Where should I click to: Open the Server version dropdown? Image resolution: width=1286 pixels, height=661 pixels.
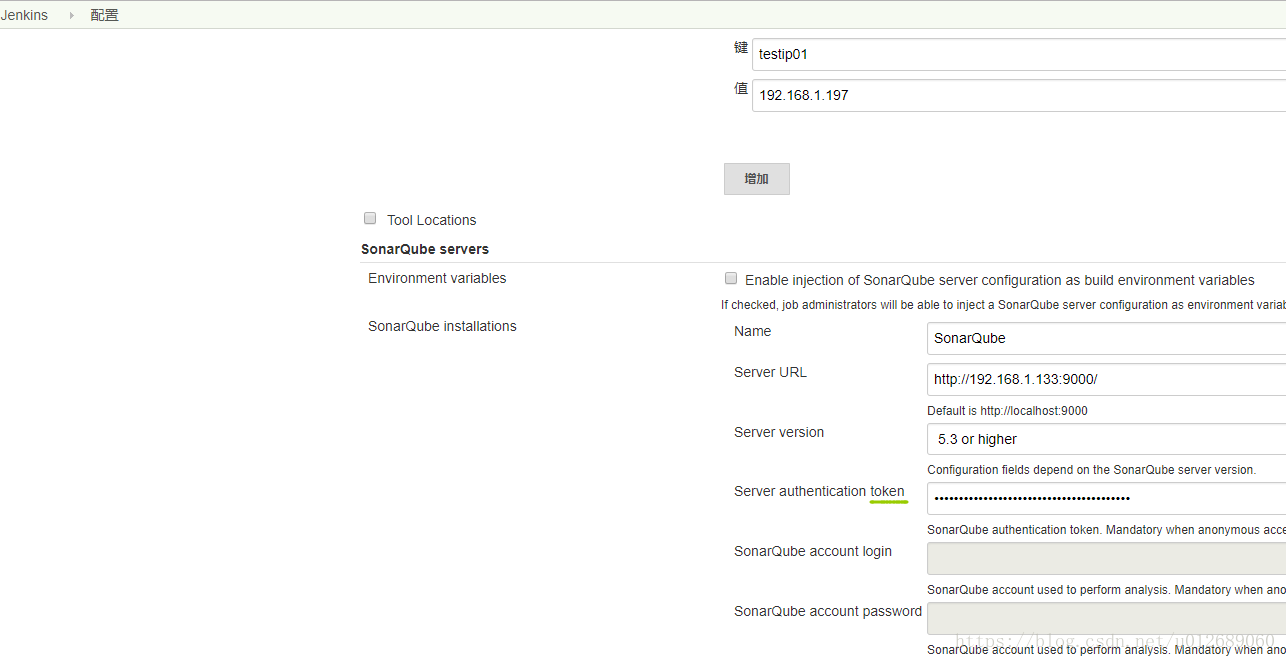[x=1106, y=439]
